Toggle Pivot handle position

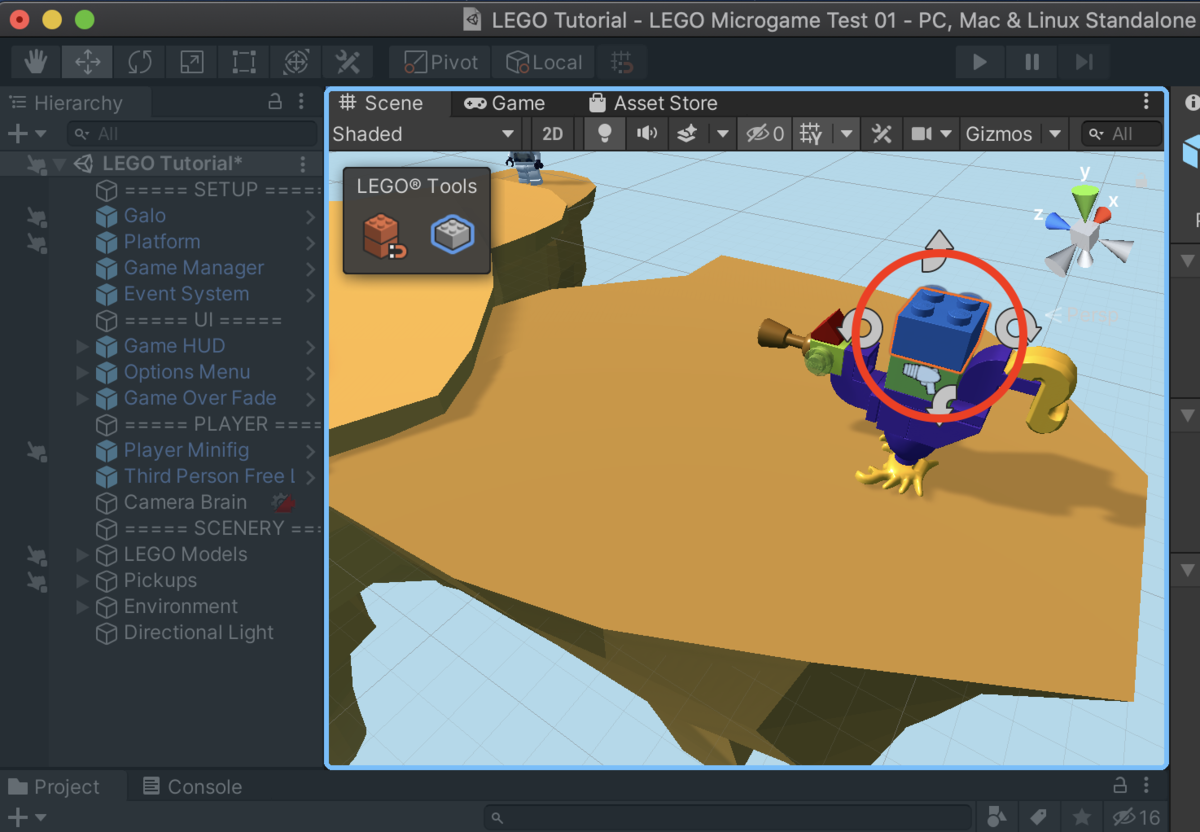click(x=441, y=62)
